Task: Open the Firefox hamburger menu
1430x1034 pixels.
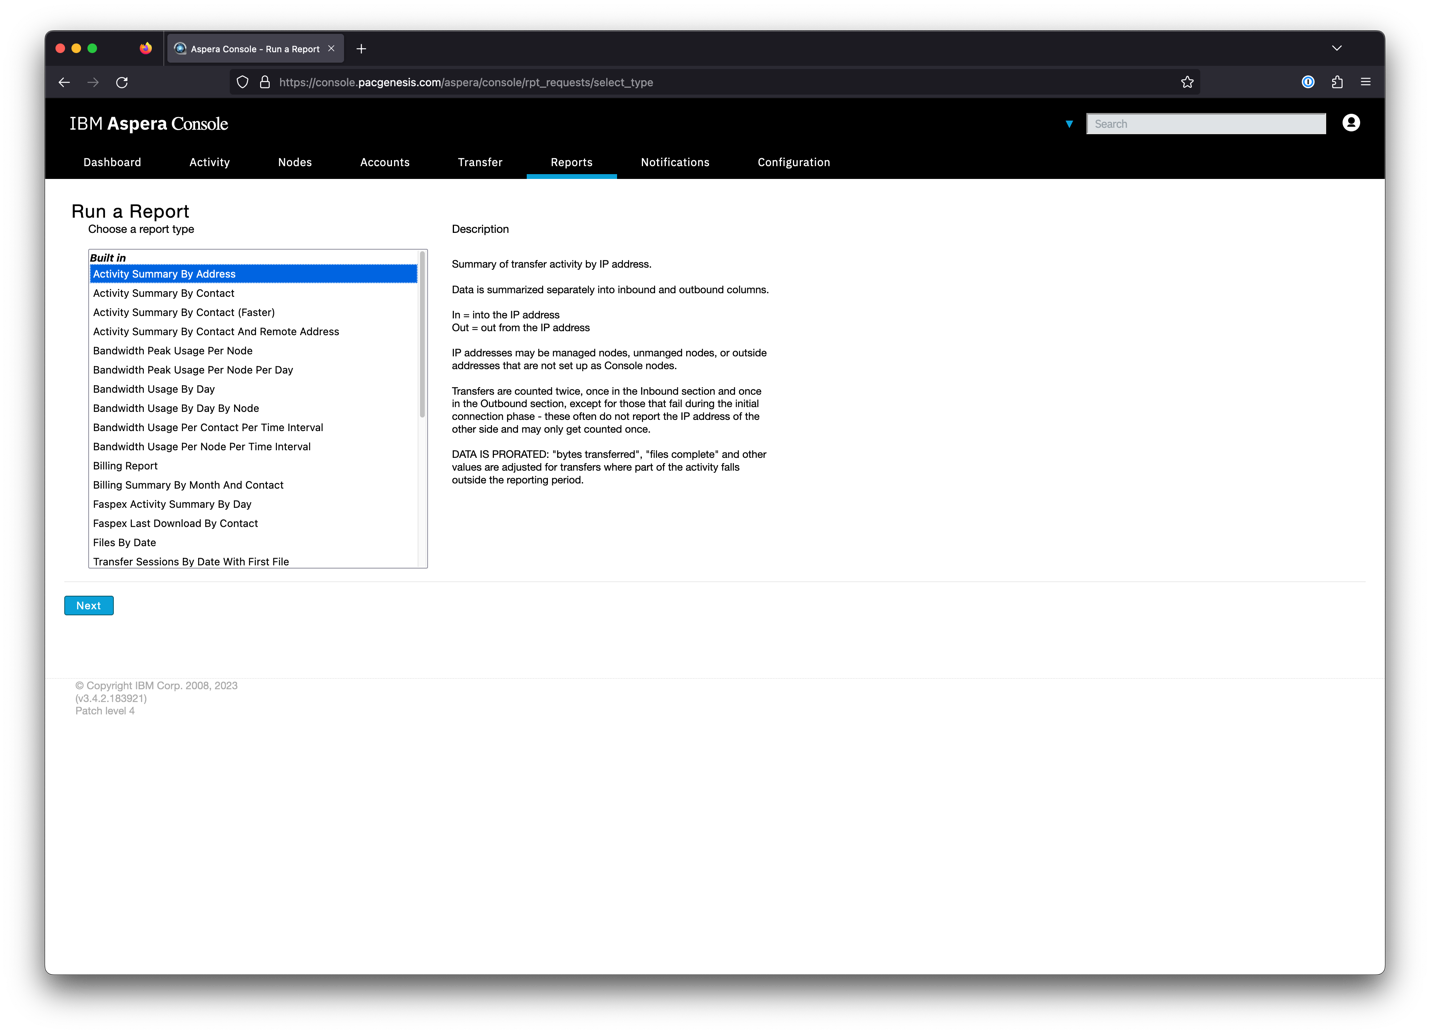Action: coord(1366,82)
